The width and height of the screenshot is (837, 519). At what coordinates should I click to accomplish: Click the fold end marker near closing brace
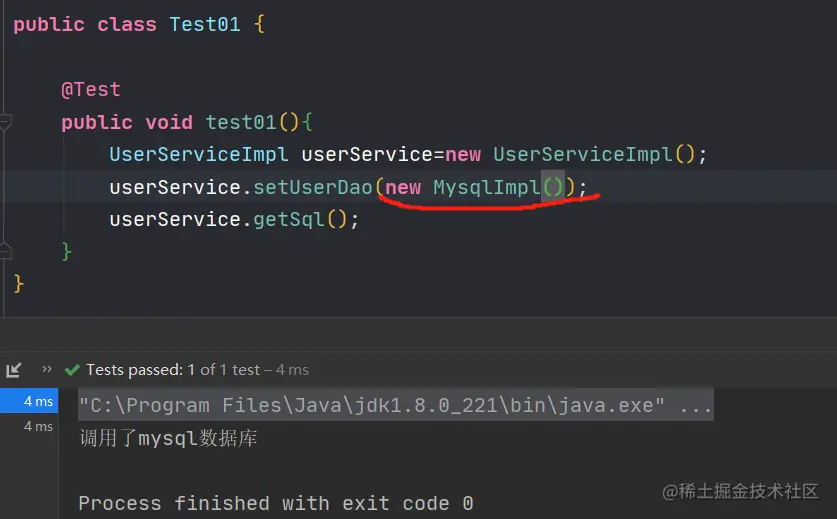pos(6,250)
